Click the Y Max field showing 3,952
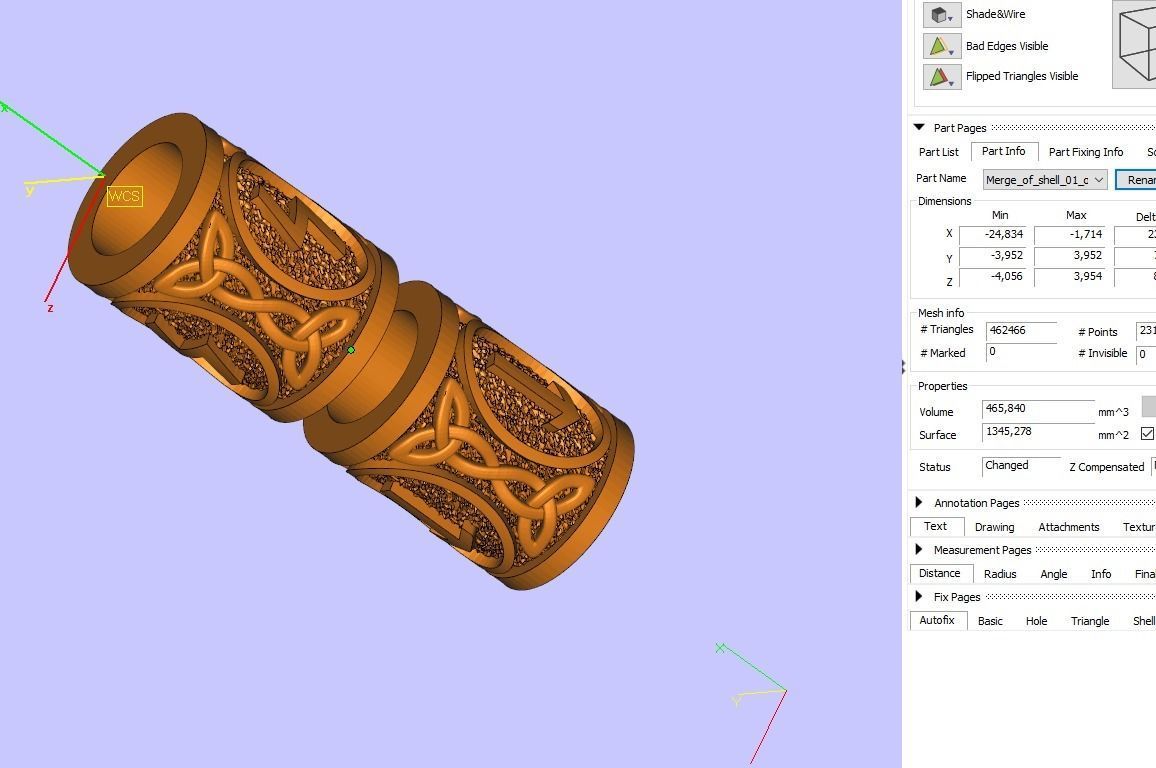This screenshot has width=1156, height=768. pyautogui.click(x=1069, y=256)
